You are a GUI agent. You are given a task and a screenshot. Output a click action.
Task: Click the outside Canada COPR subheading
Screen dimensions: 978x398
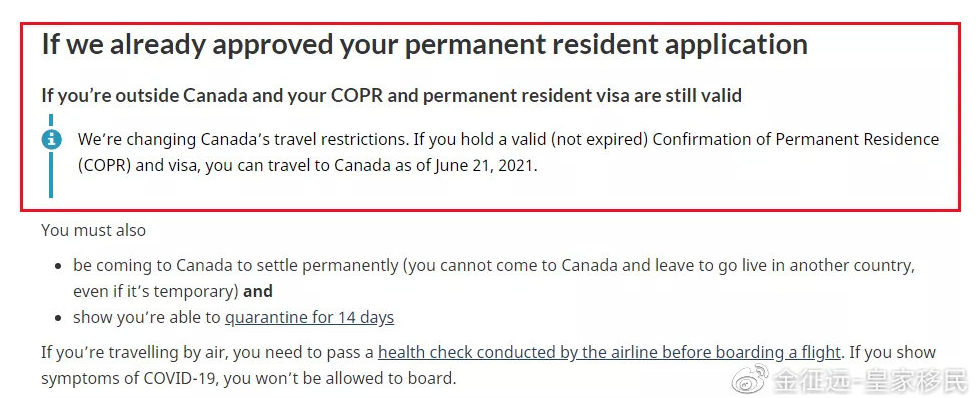click(x=392, y=95)
